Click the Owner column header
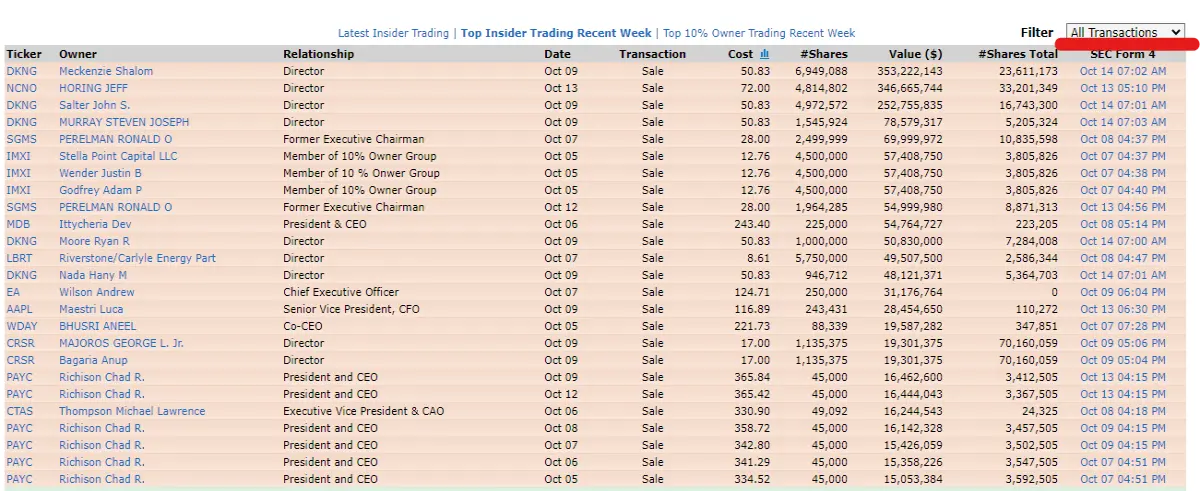The height and width of the screenshot is (491, 1200). tap(78, 54)
